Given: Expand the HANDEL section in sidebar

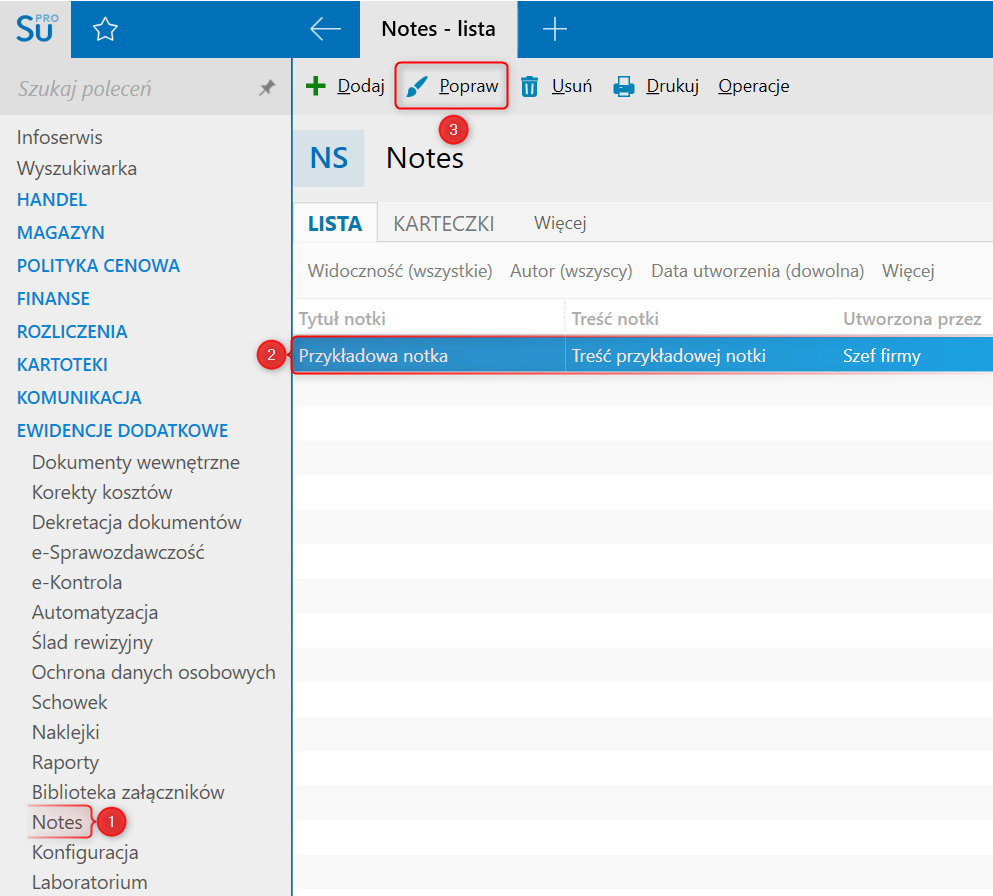Looking at the screenshot, I should point(52,200).
